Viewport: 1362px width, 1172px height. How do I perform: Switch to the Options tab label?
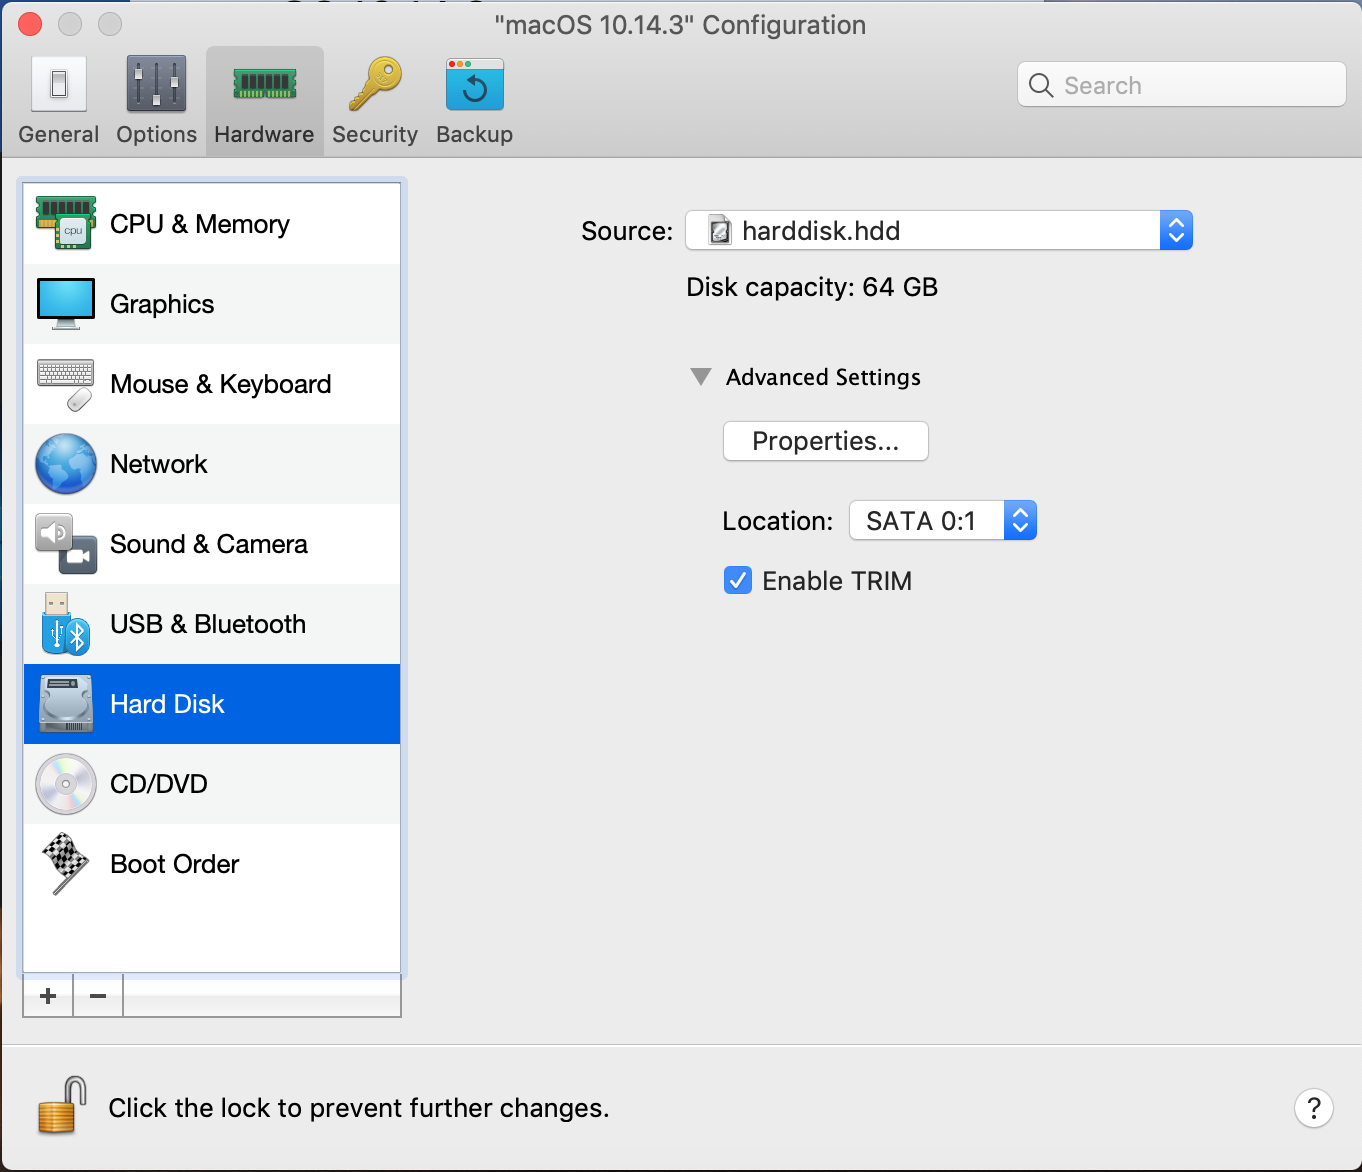pos(157,134)
